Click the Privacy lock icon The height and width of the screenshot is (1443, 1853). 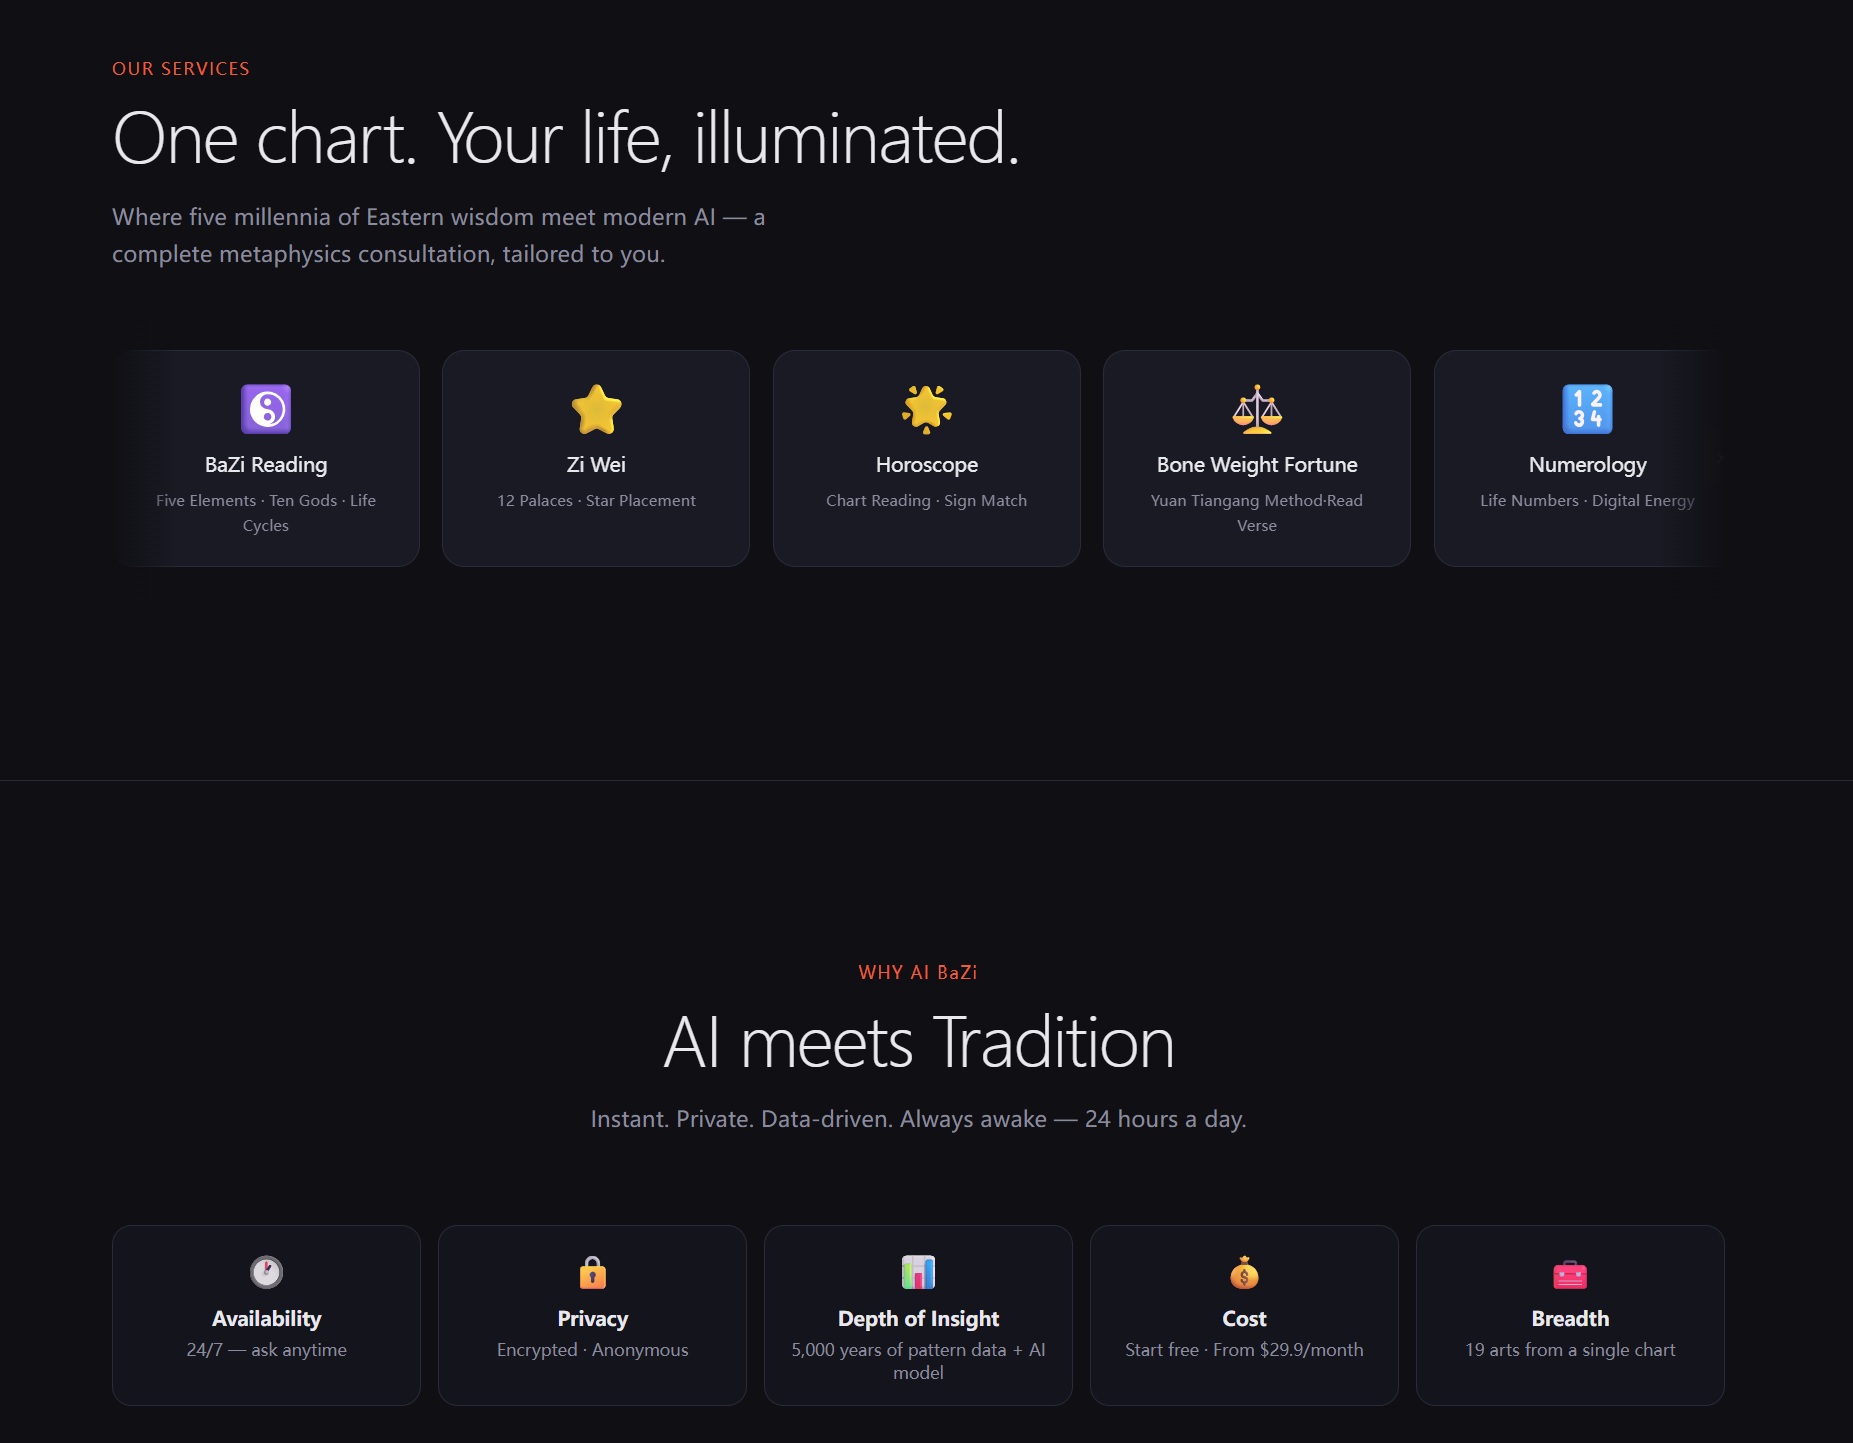point(593,1272)
